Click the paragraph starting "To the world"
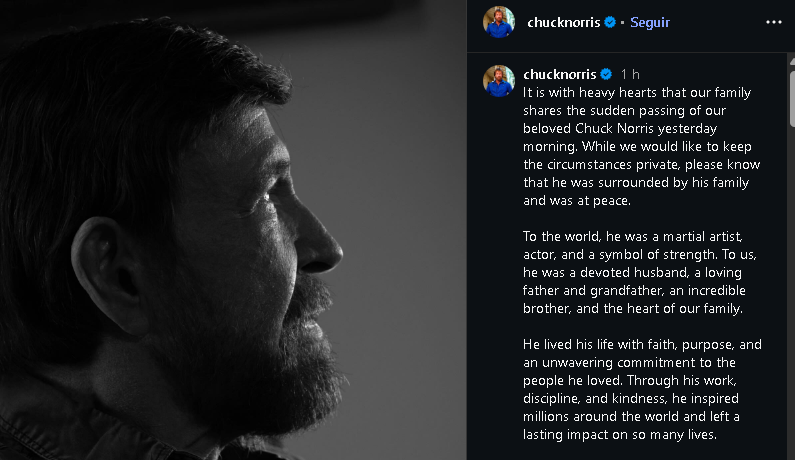 (634, 272)
